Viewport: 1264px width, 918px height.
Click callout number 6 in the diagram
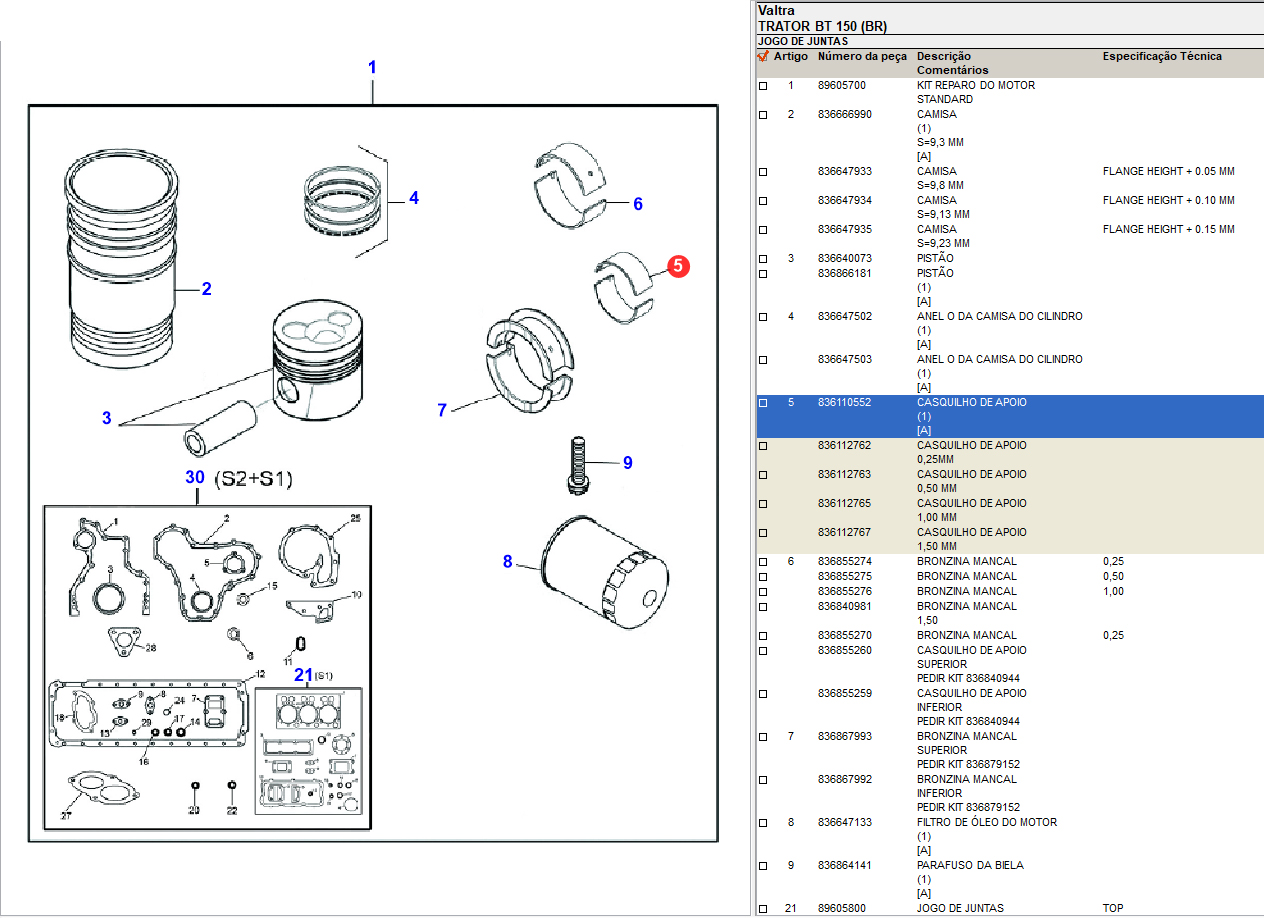click(637, 204)
